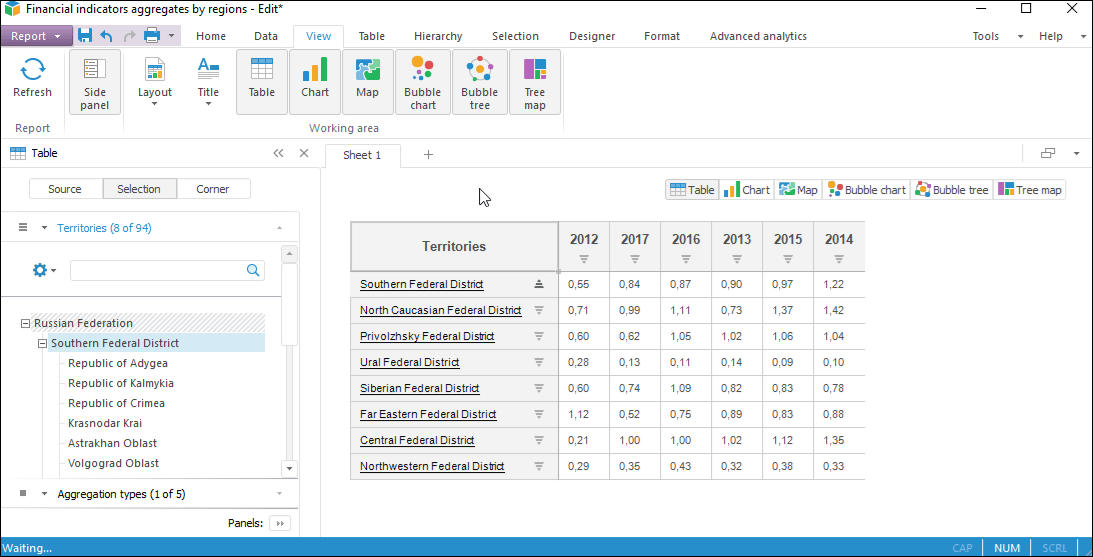Image resolution: width=1093 pixels, height=557 pixels.
Task: Click the Undo arrow icon
Action: point(107,36)
